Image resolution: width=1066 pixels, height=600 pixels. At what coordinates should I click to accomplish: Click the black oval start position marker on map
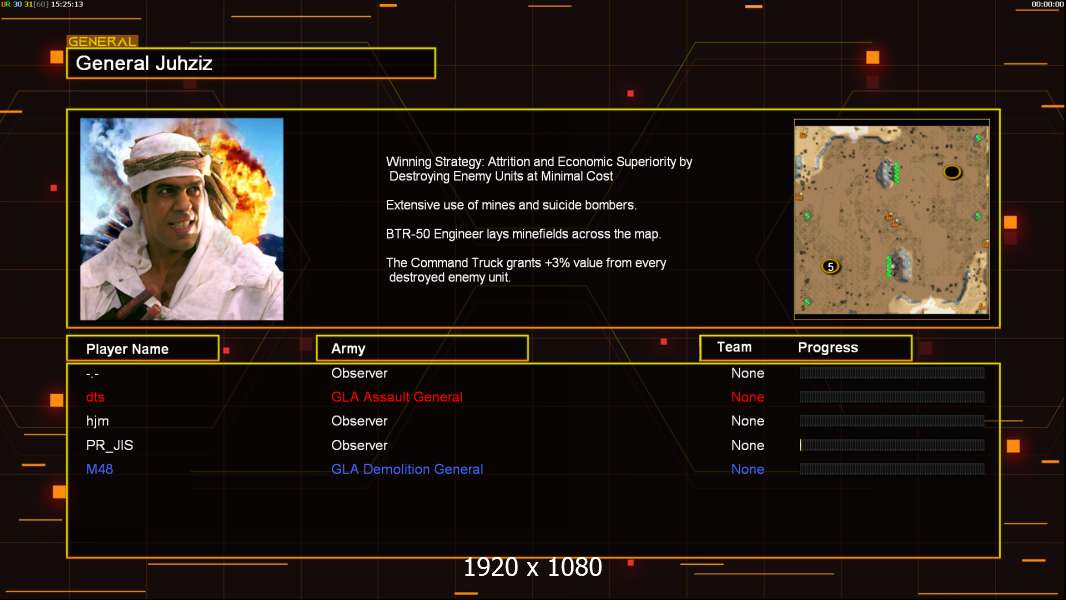click(x=952, y=172)
